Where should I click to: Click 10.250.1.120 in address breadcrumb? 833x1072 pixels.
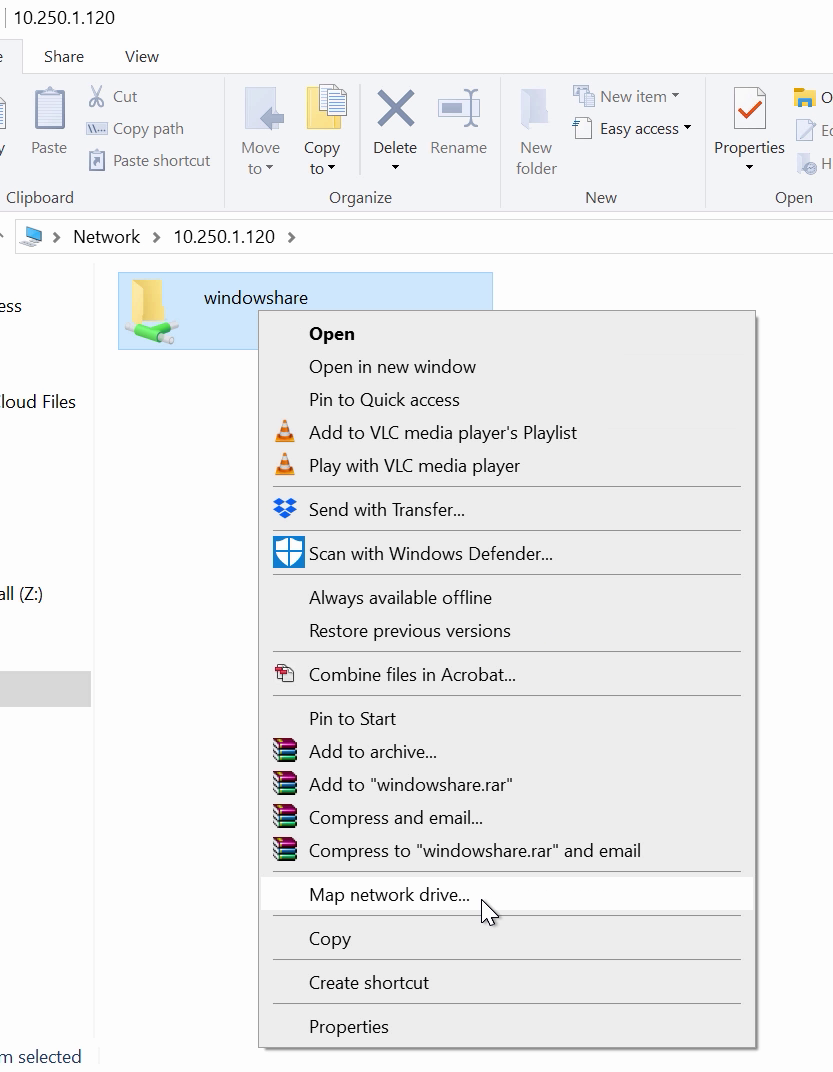coord(224,237)
